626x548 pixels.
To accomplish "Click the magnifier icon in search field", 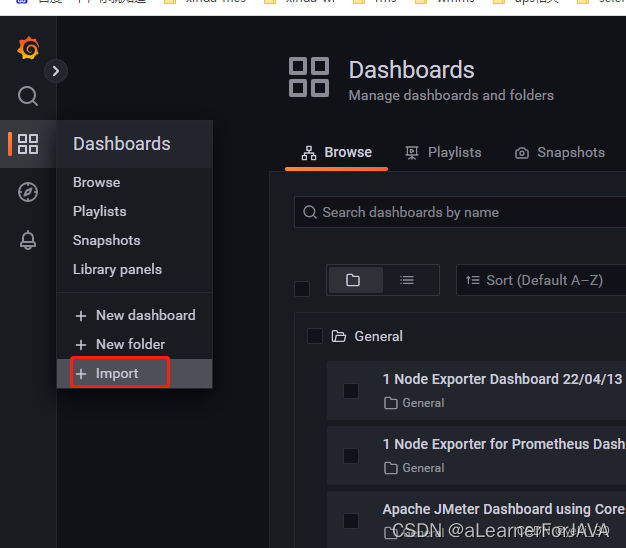I will (x=310, y=212).
